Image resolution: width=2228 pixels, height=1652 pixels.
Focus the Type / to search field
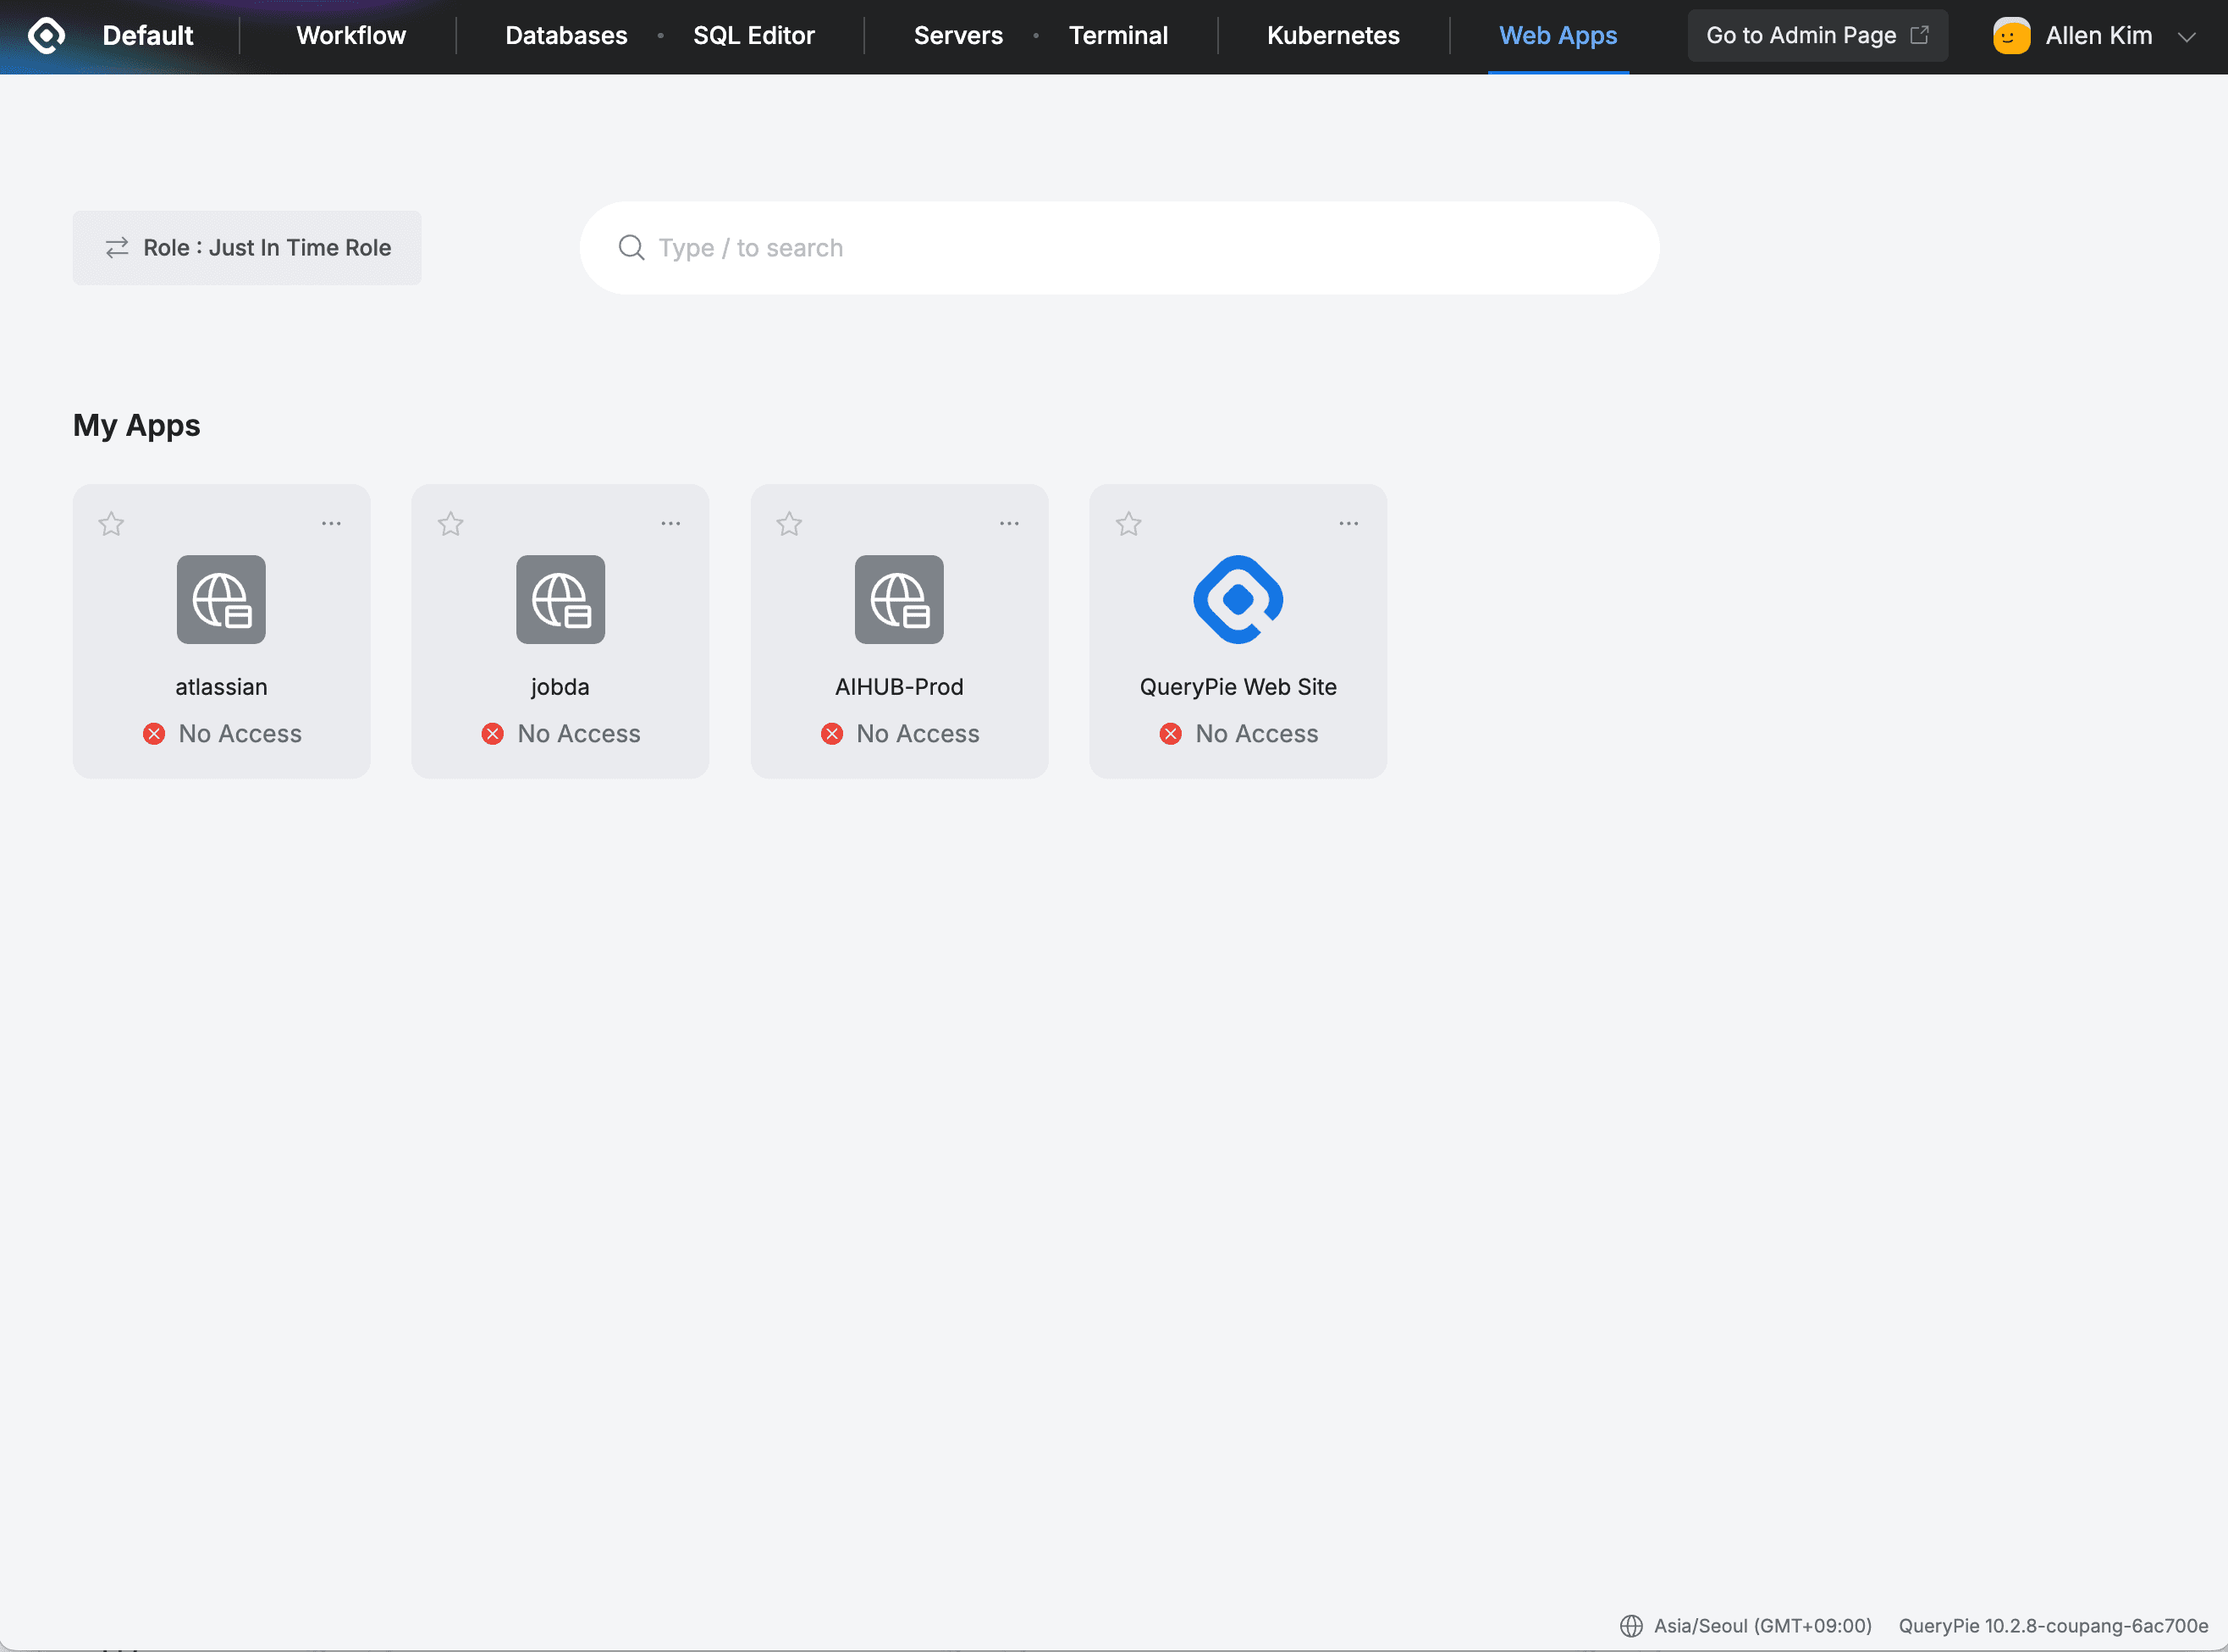1140,247
